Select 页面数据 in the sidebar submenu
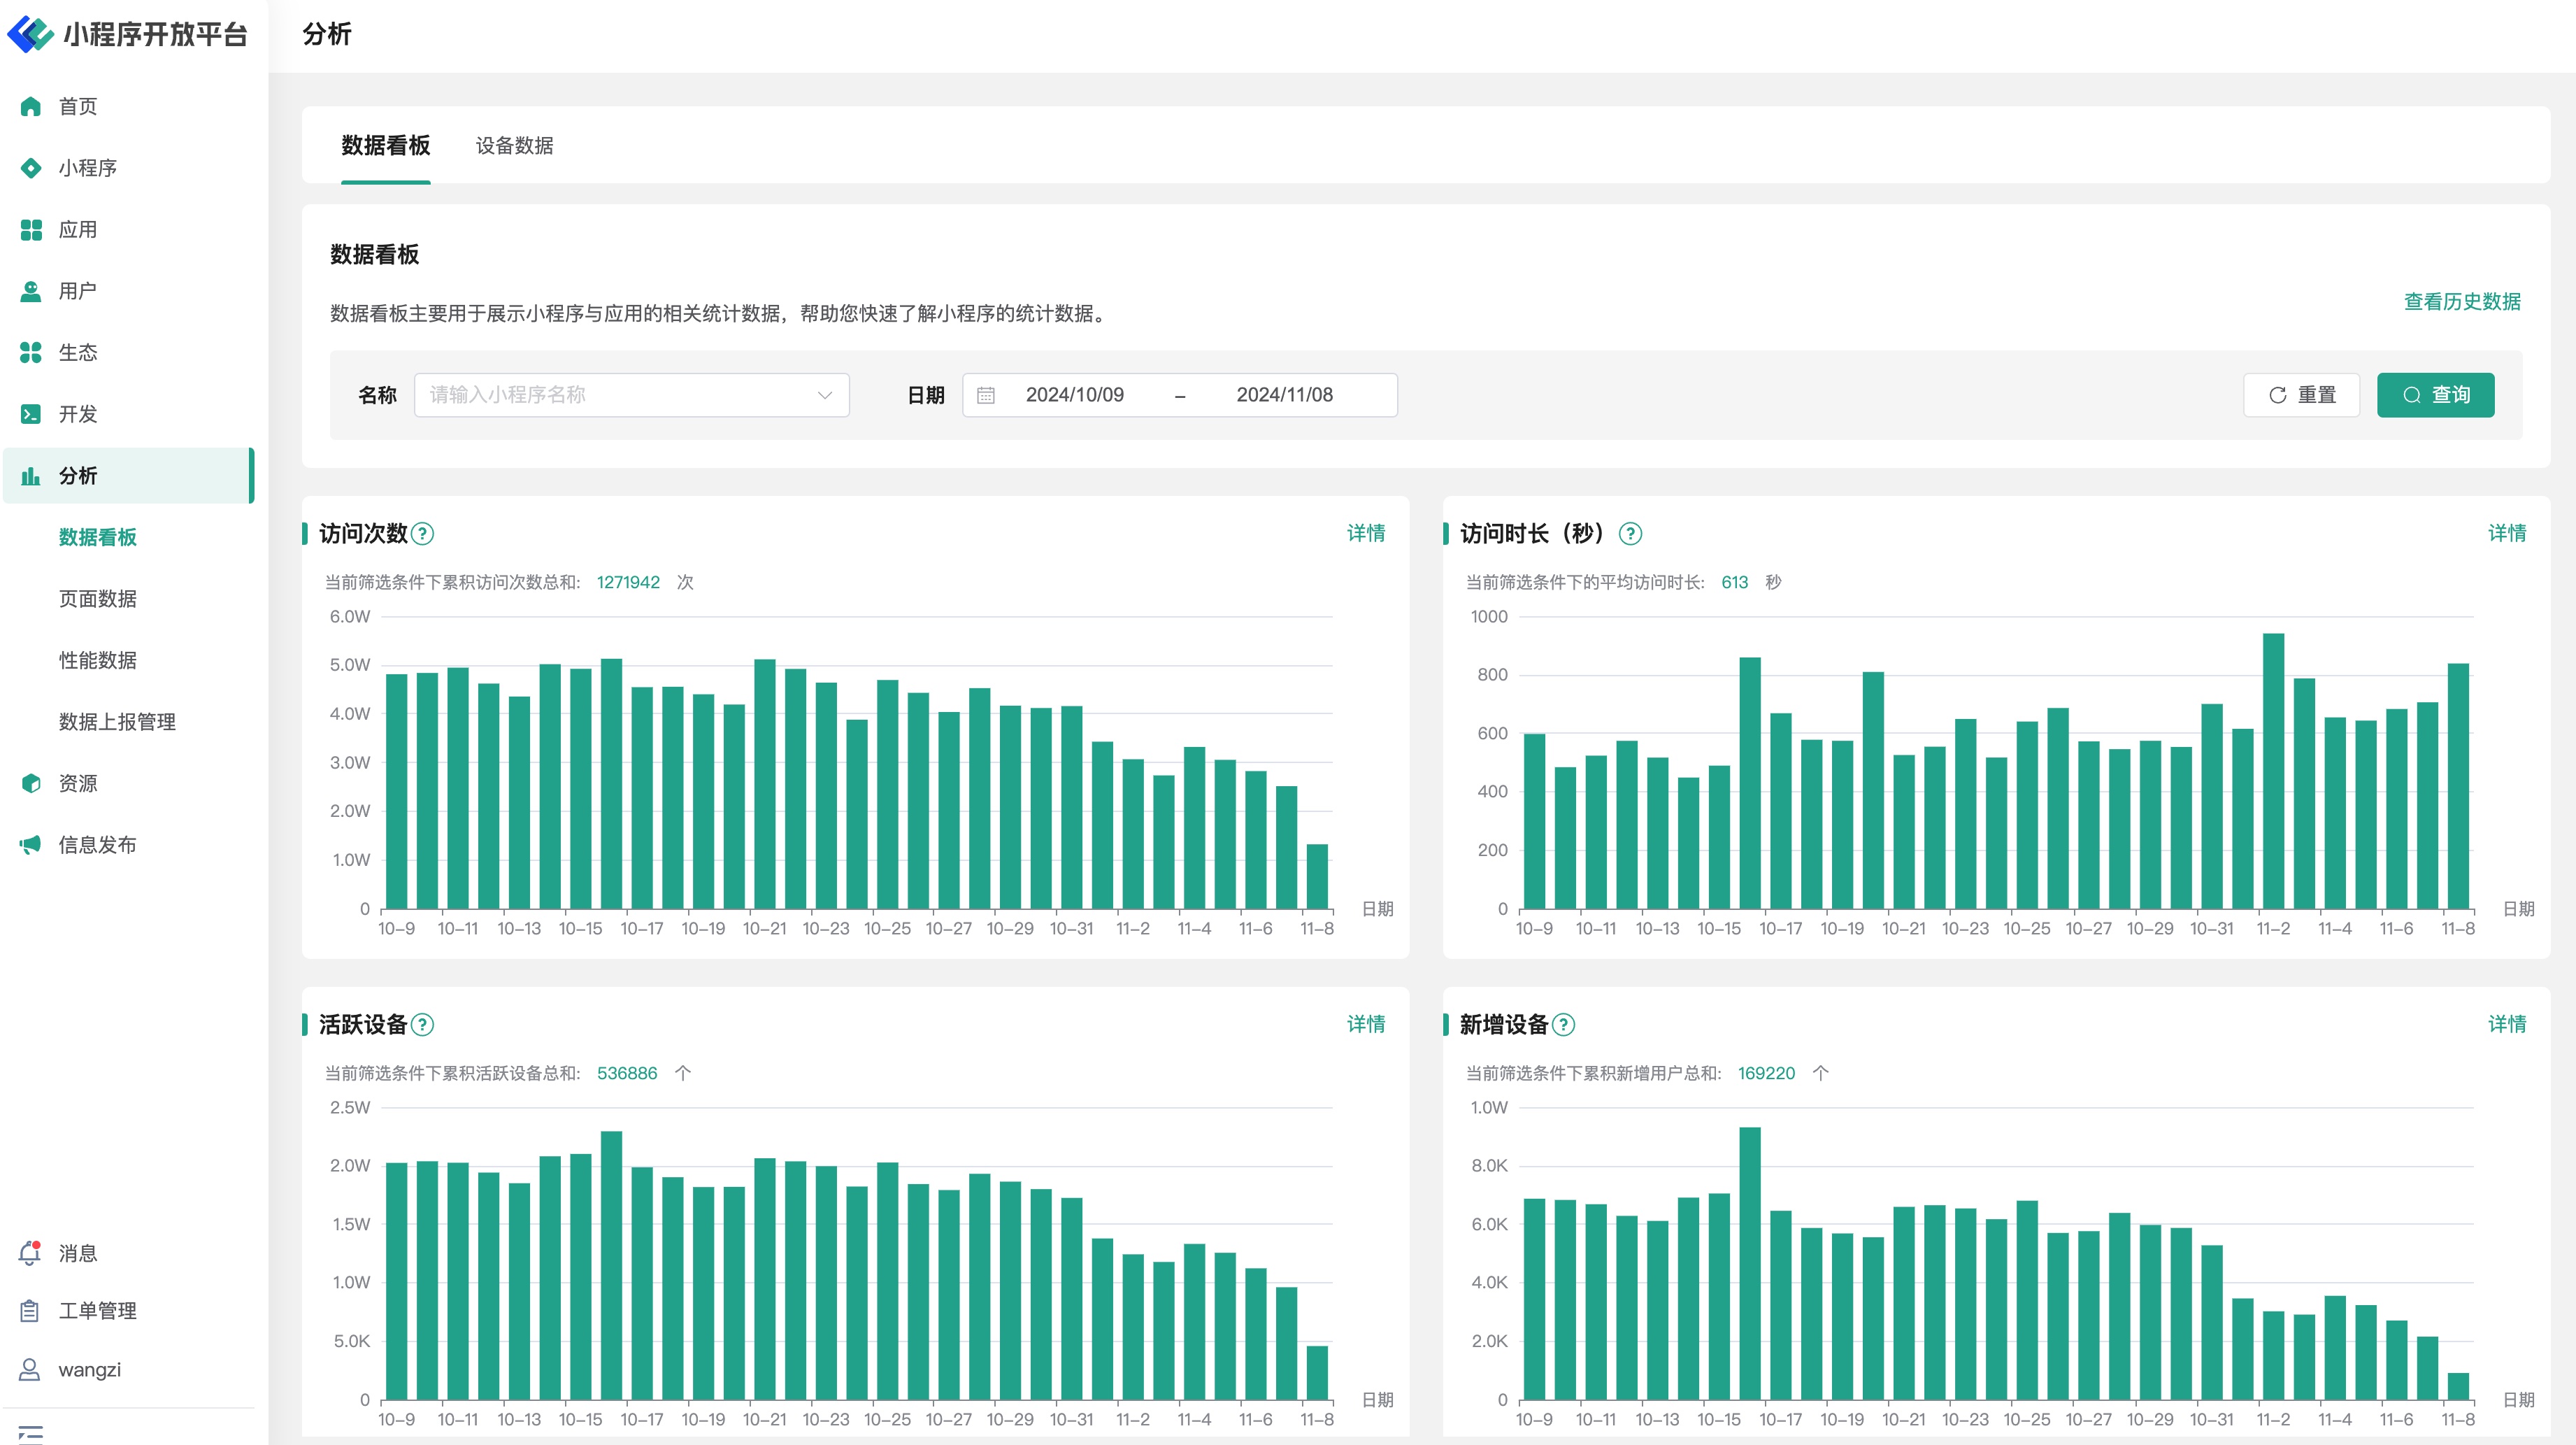This screenshot has width=2576, height=1445. coord(97,599)
